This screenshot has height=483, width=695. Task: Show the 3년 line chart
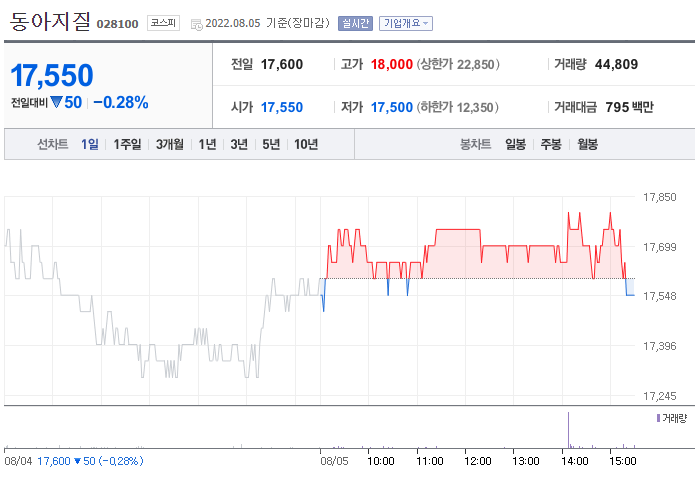point(239,144)
